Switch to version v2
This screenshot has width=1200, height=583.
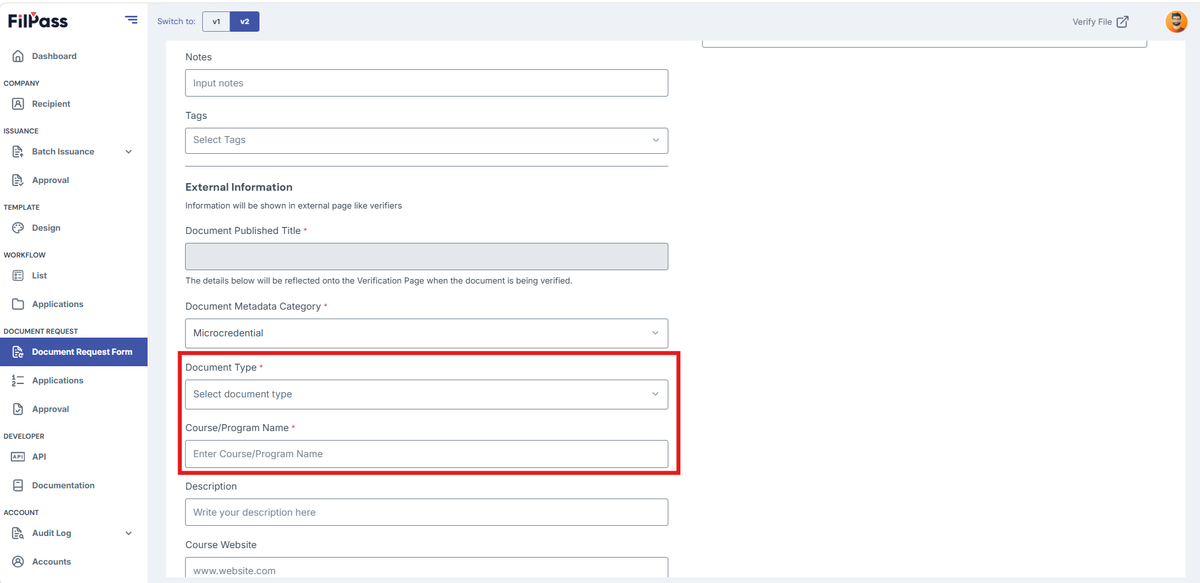tap(245, 21)
